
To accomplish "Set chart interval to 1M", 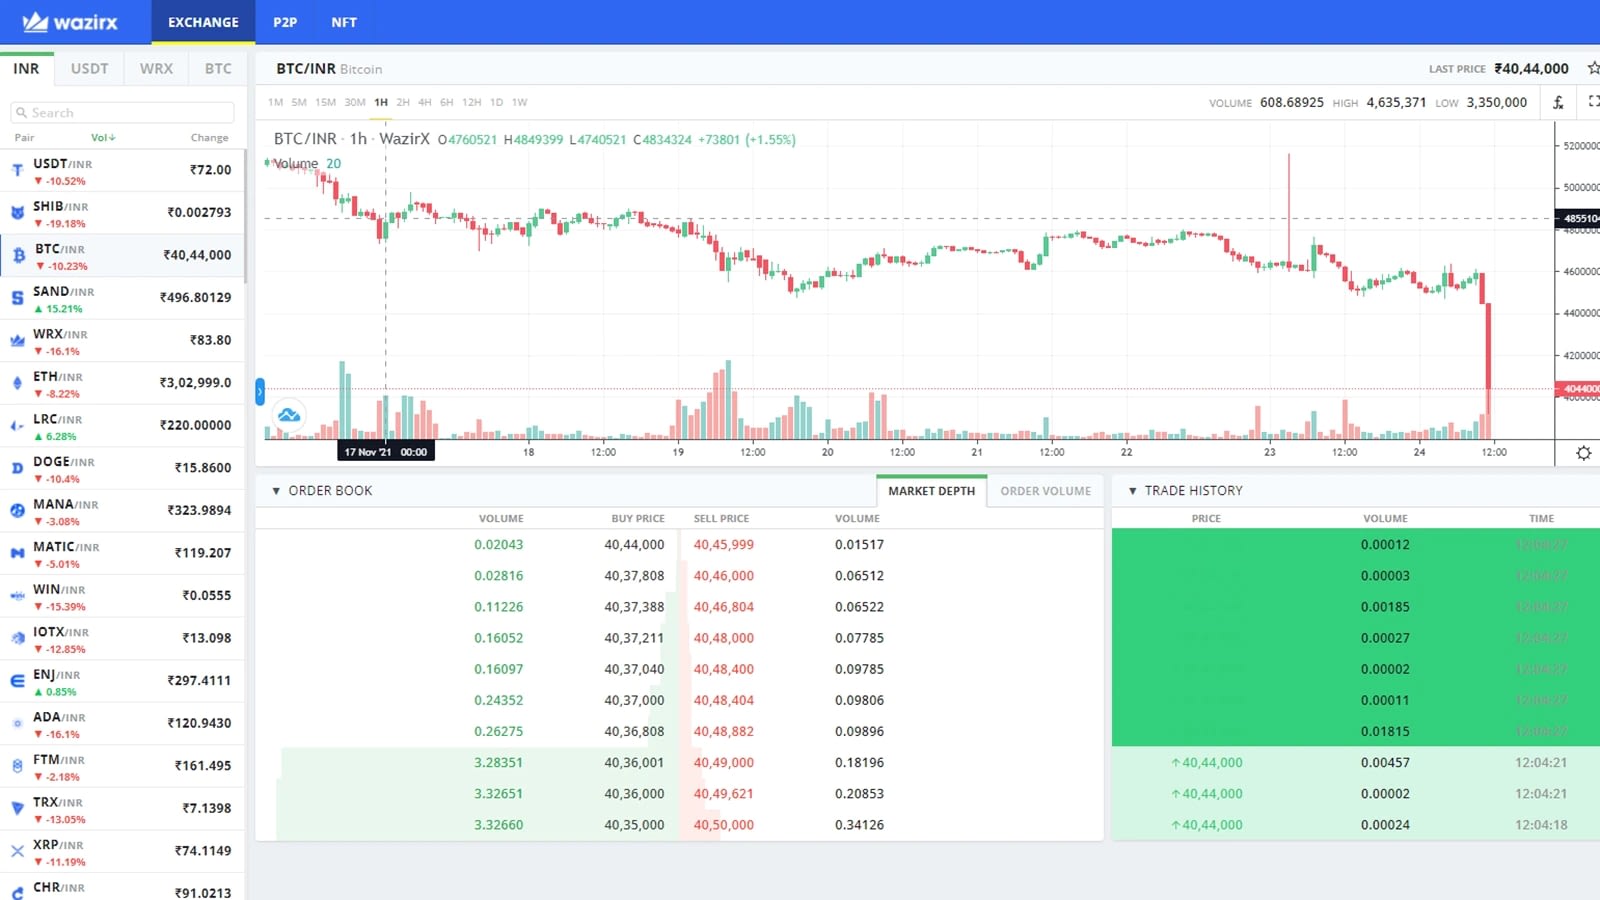I will (x=275, y=102).
